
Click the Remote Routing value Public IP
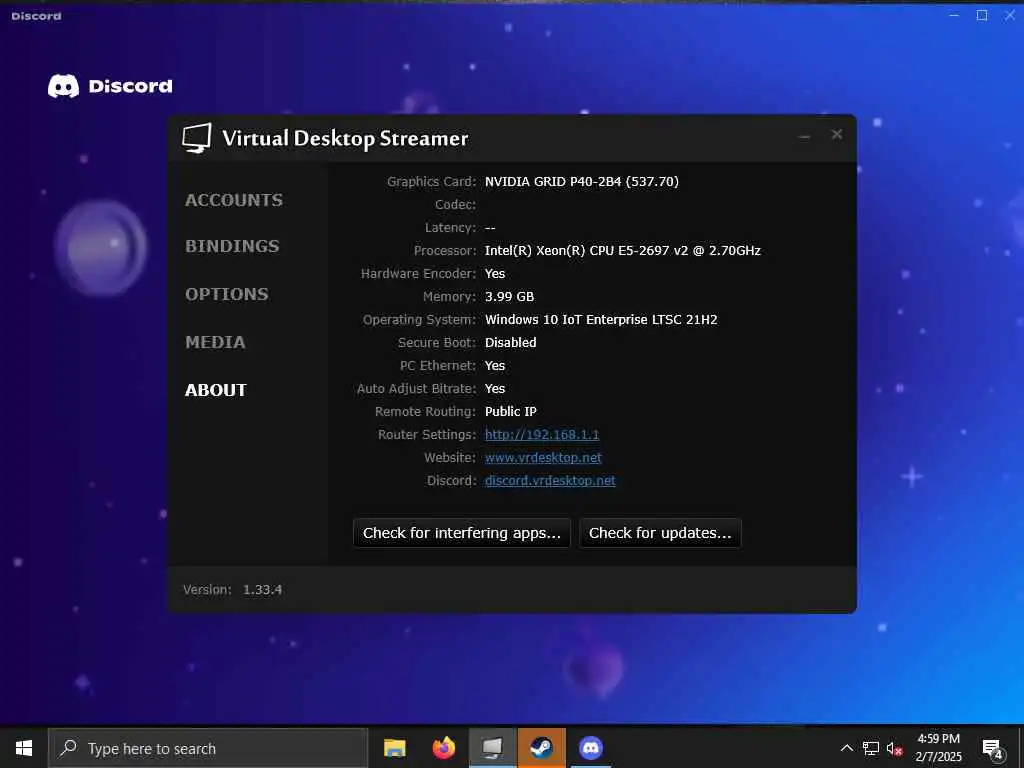(x=511, y=411)
